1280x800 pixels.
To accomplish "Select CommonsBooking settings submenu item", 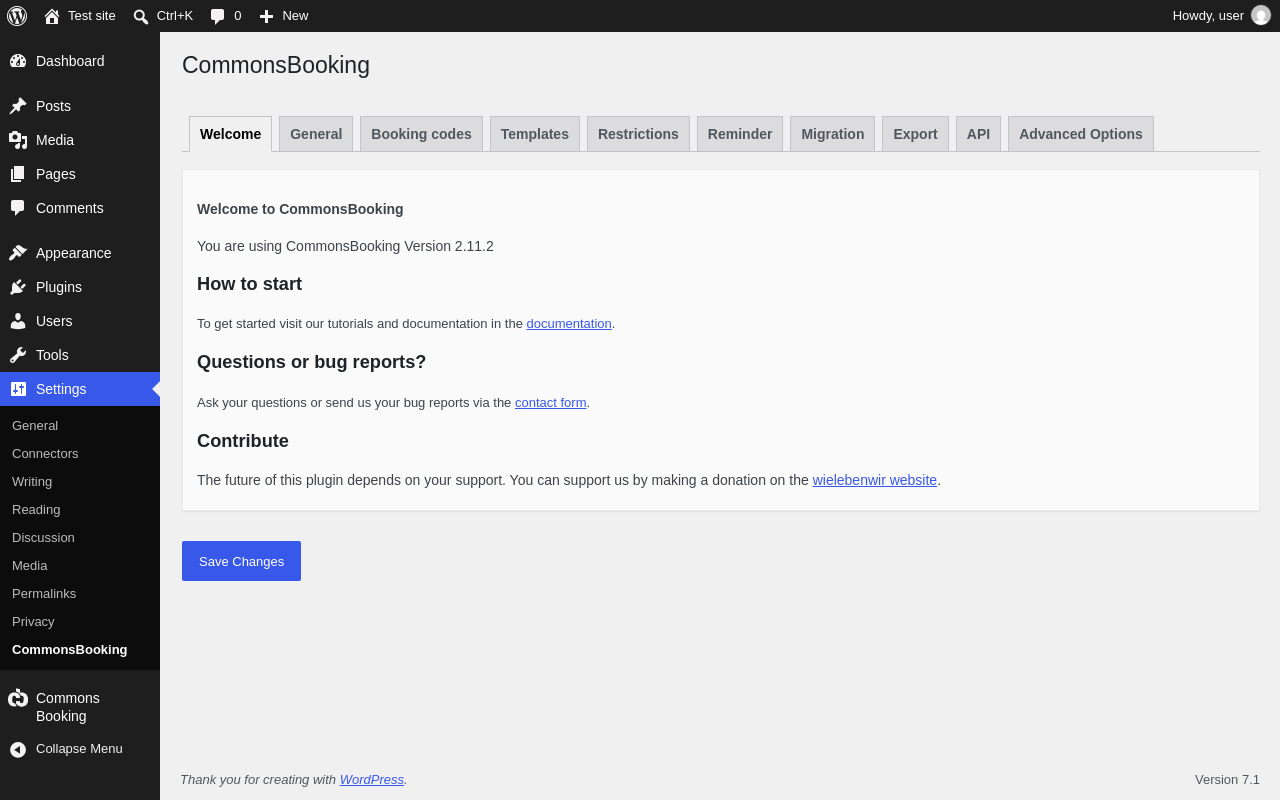I will (x=70, y=649).
